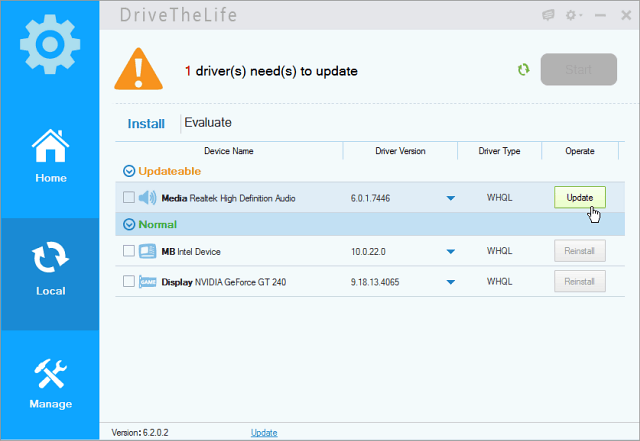640x441 pixels.
Task: Update the Realtek audio driver
Action: tap(580, 198)
